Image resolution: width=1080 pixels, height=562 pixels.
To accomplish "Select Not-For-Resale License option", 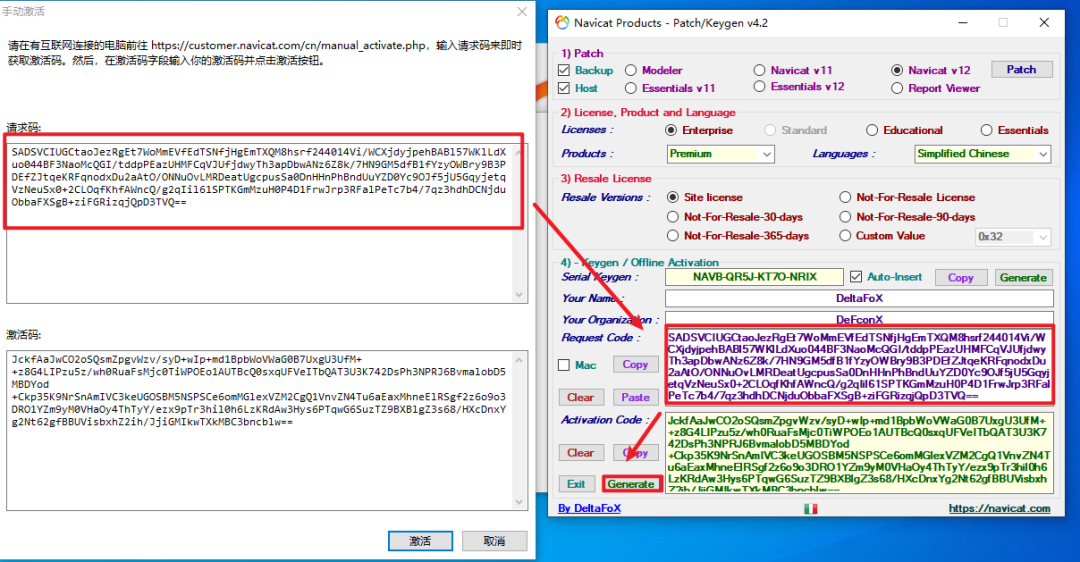I will (x=845, y=197).
